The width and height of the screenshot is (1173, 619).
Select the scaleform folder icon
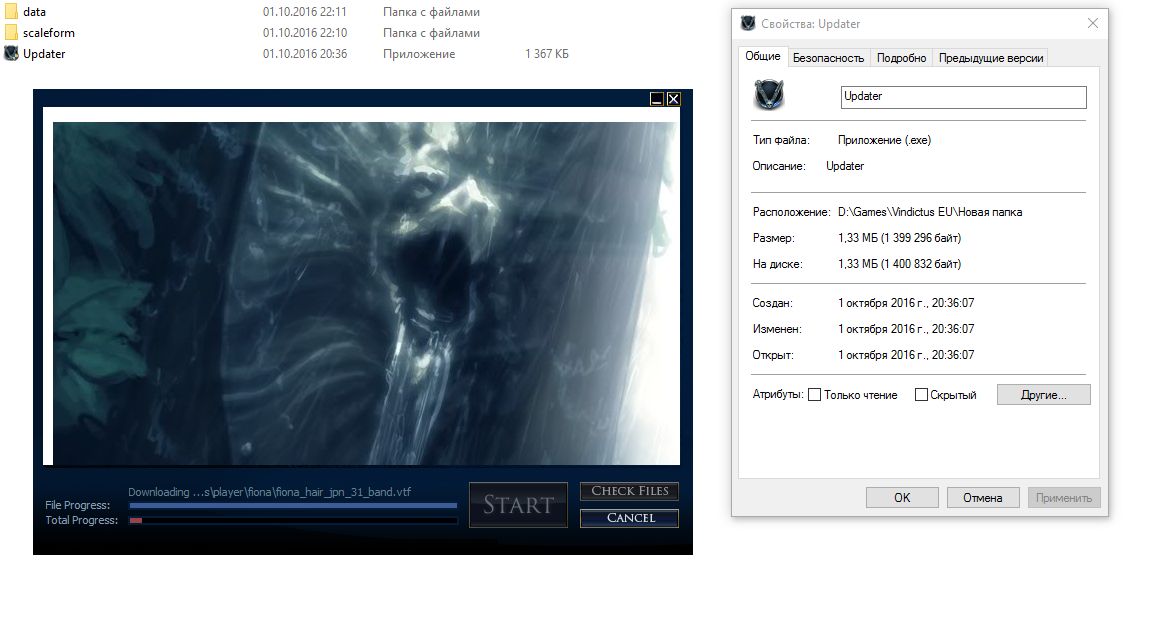(11, 33)
